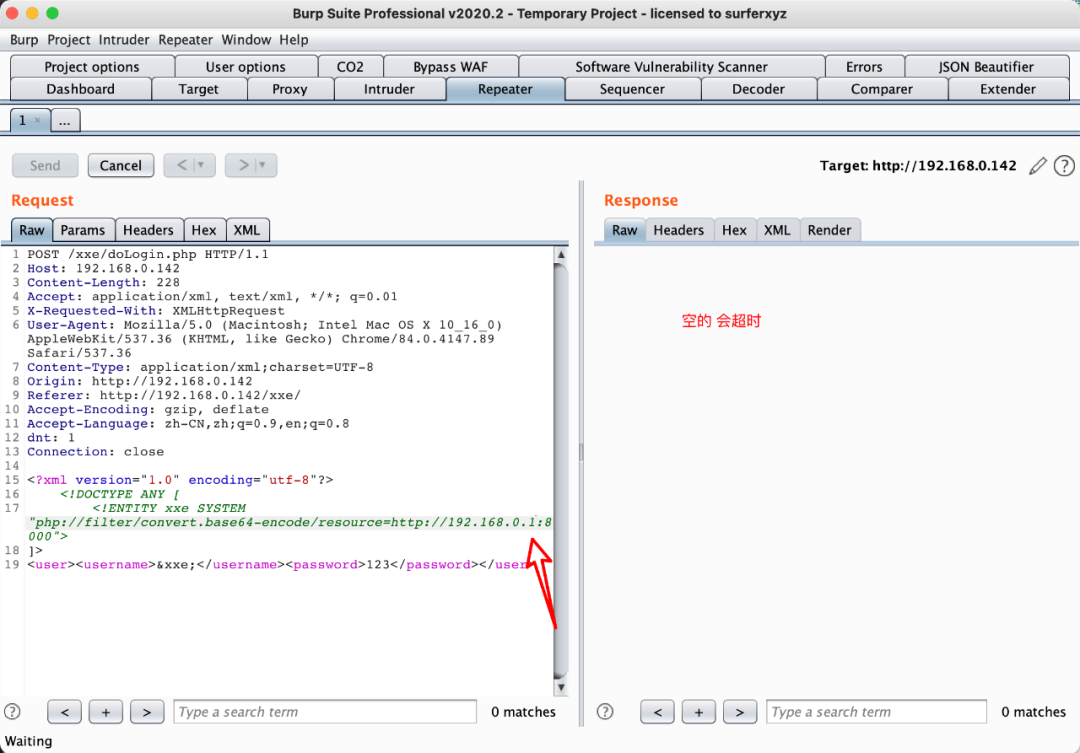Switch to Sequencer tab
Viewport: 1080px width, 753px height.
point(632,89)
